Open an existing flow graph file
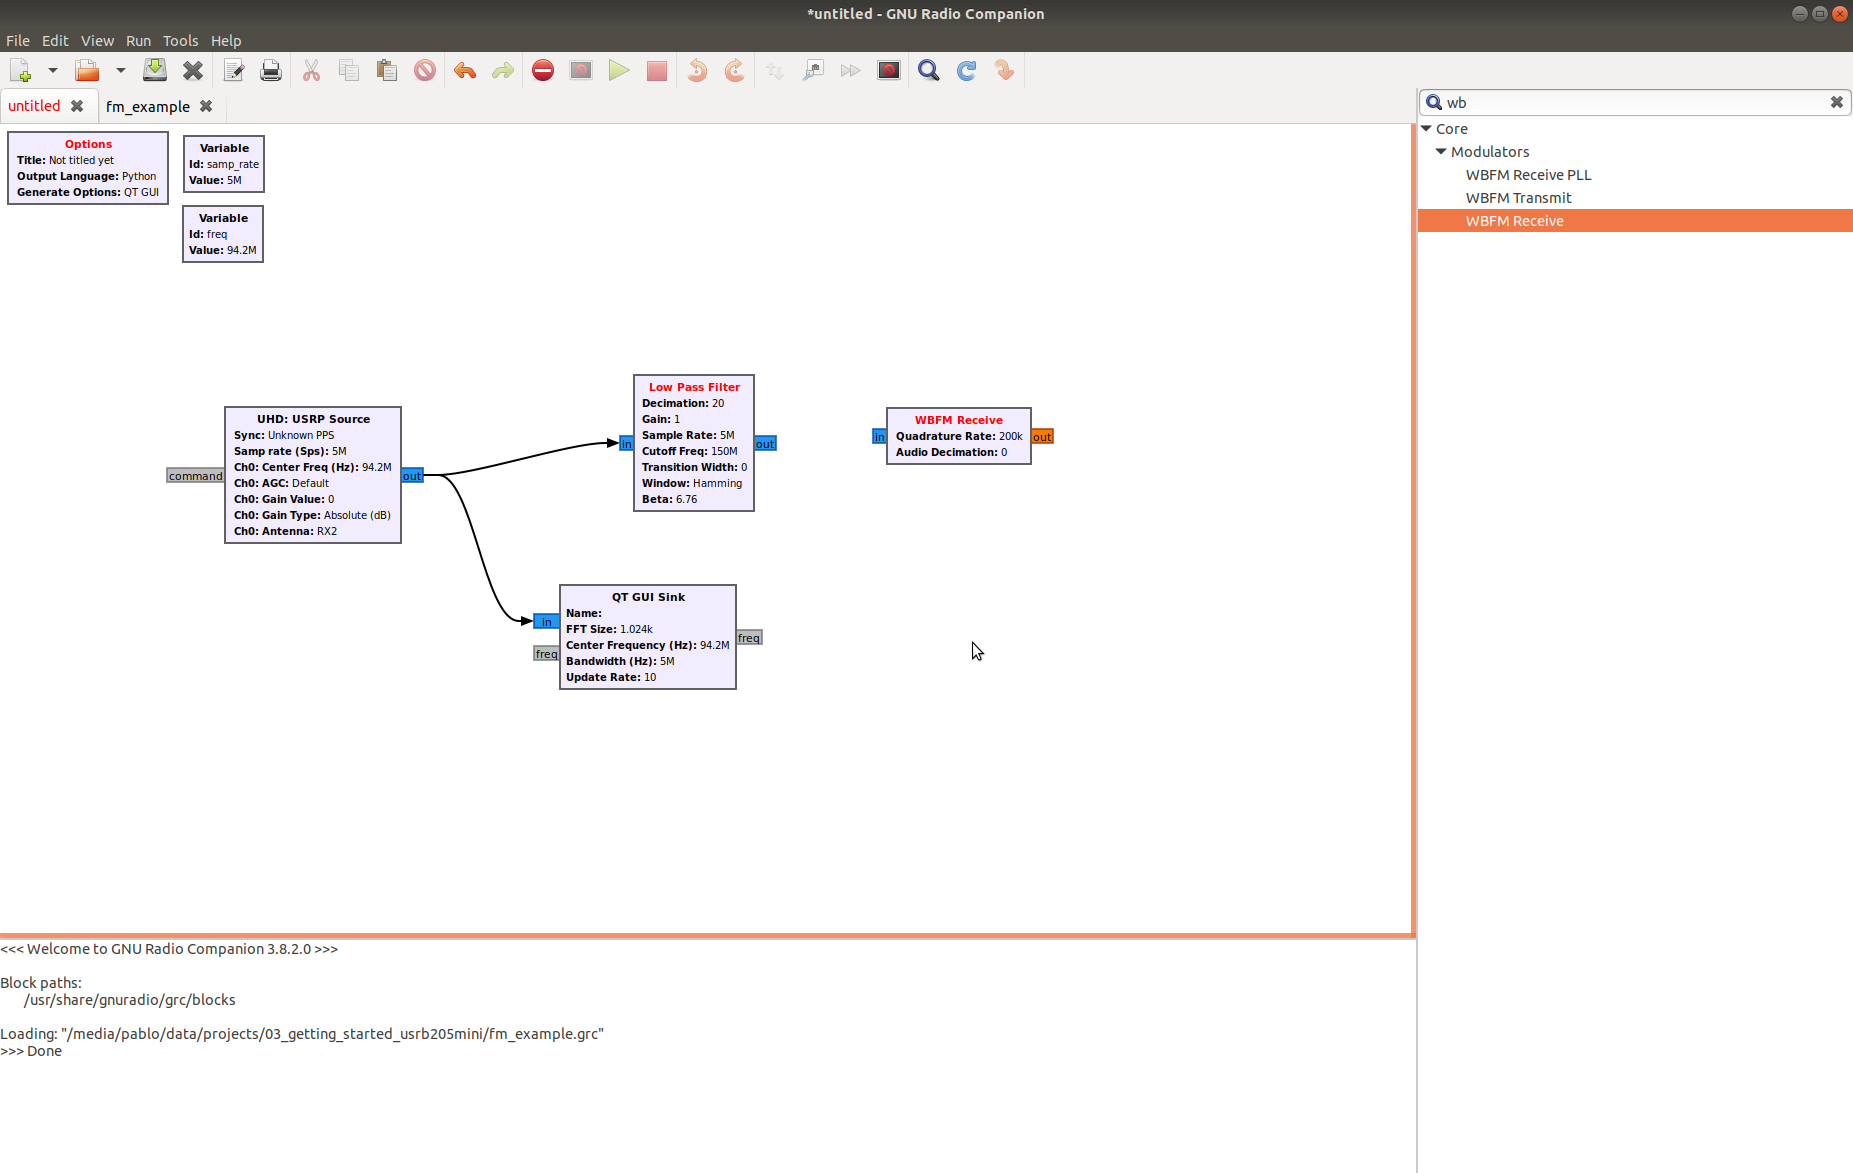Screen dimensions: 1853x1173 point(87,71)
